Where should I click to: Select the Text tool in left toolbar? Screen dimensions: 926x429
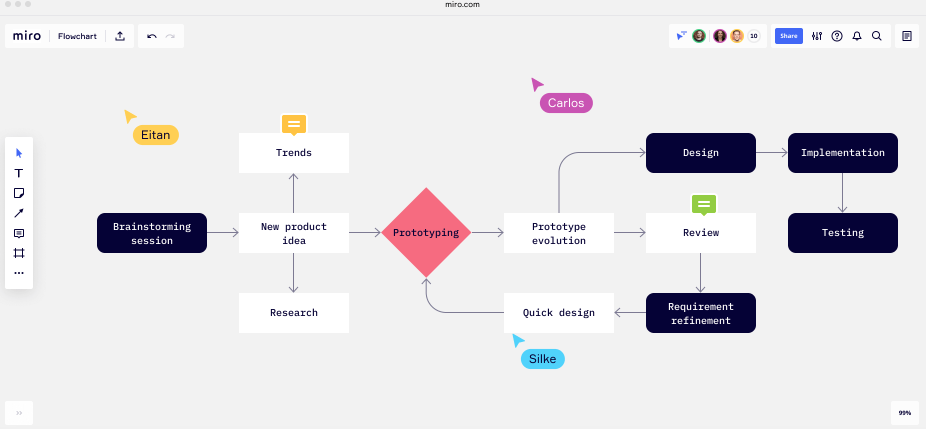tap(19, 173)
